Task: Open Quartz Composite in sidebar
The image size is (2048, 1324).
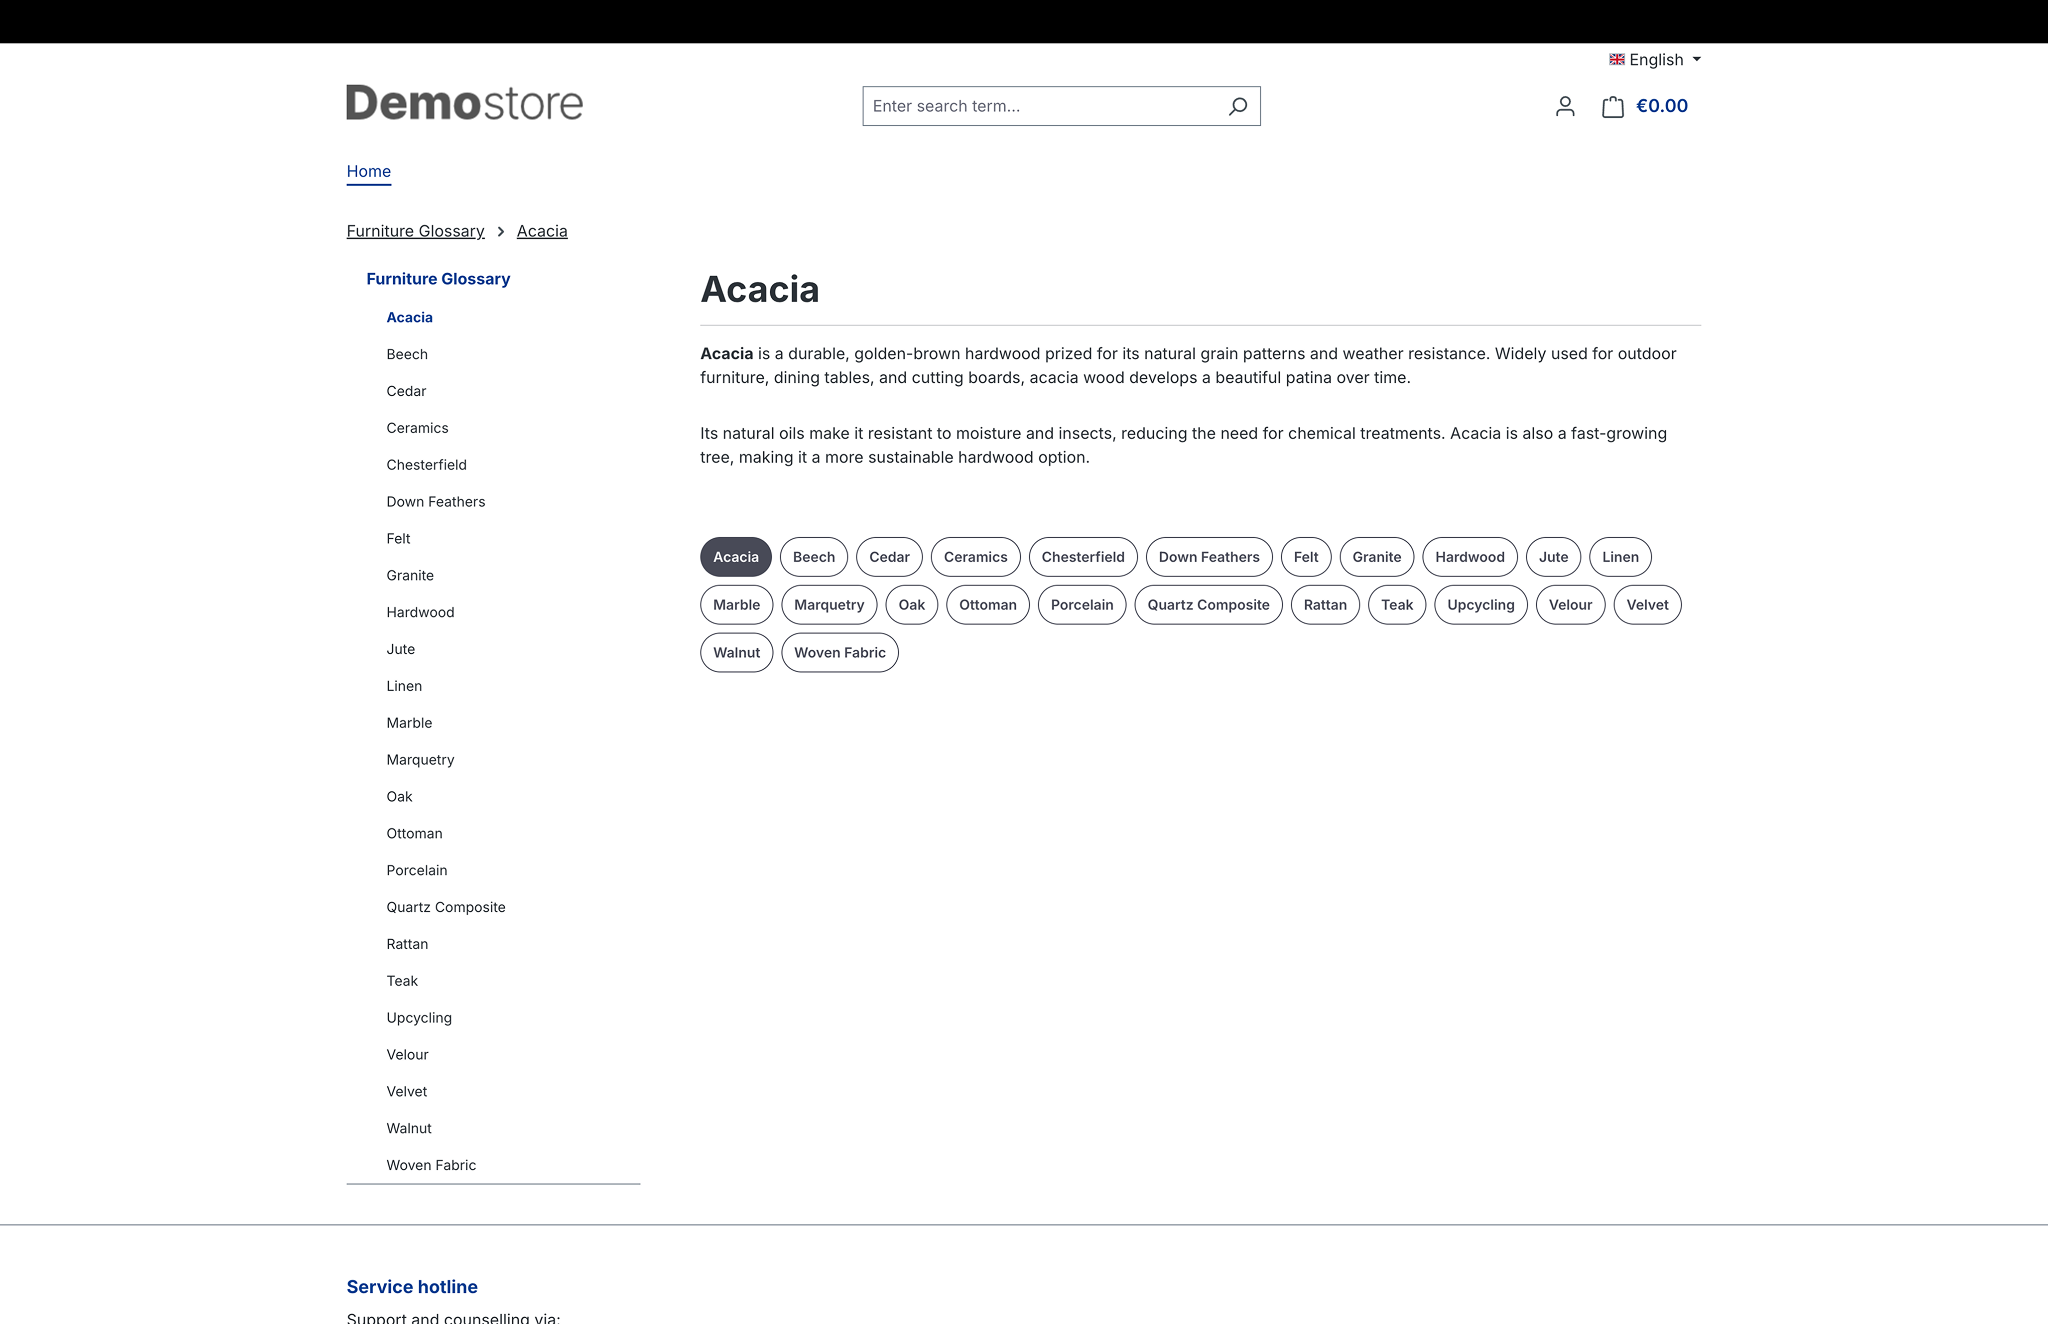Action: pos(446,907)
